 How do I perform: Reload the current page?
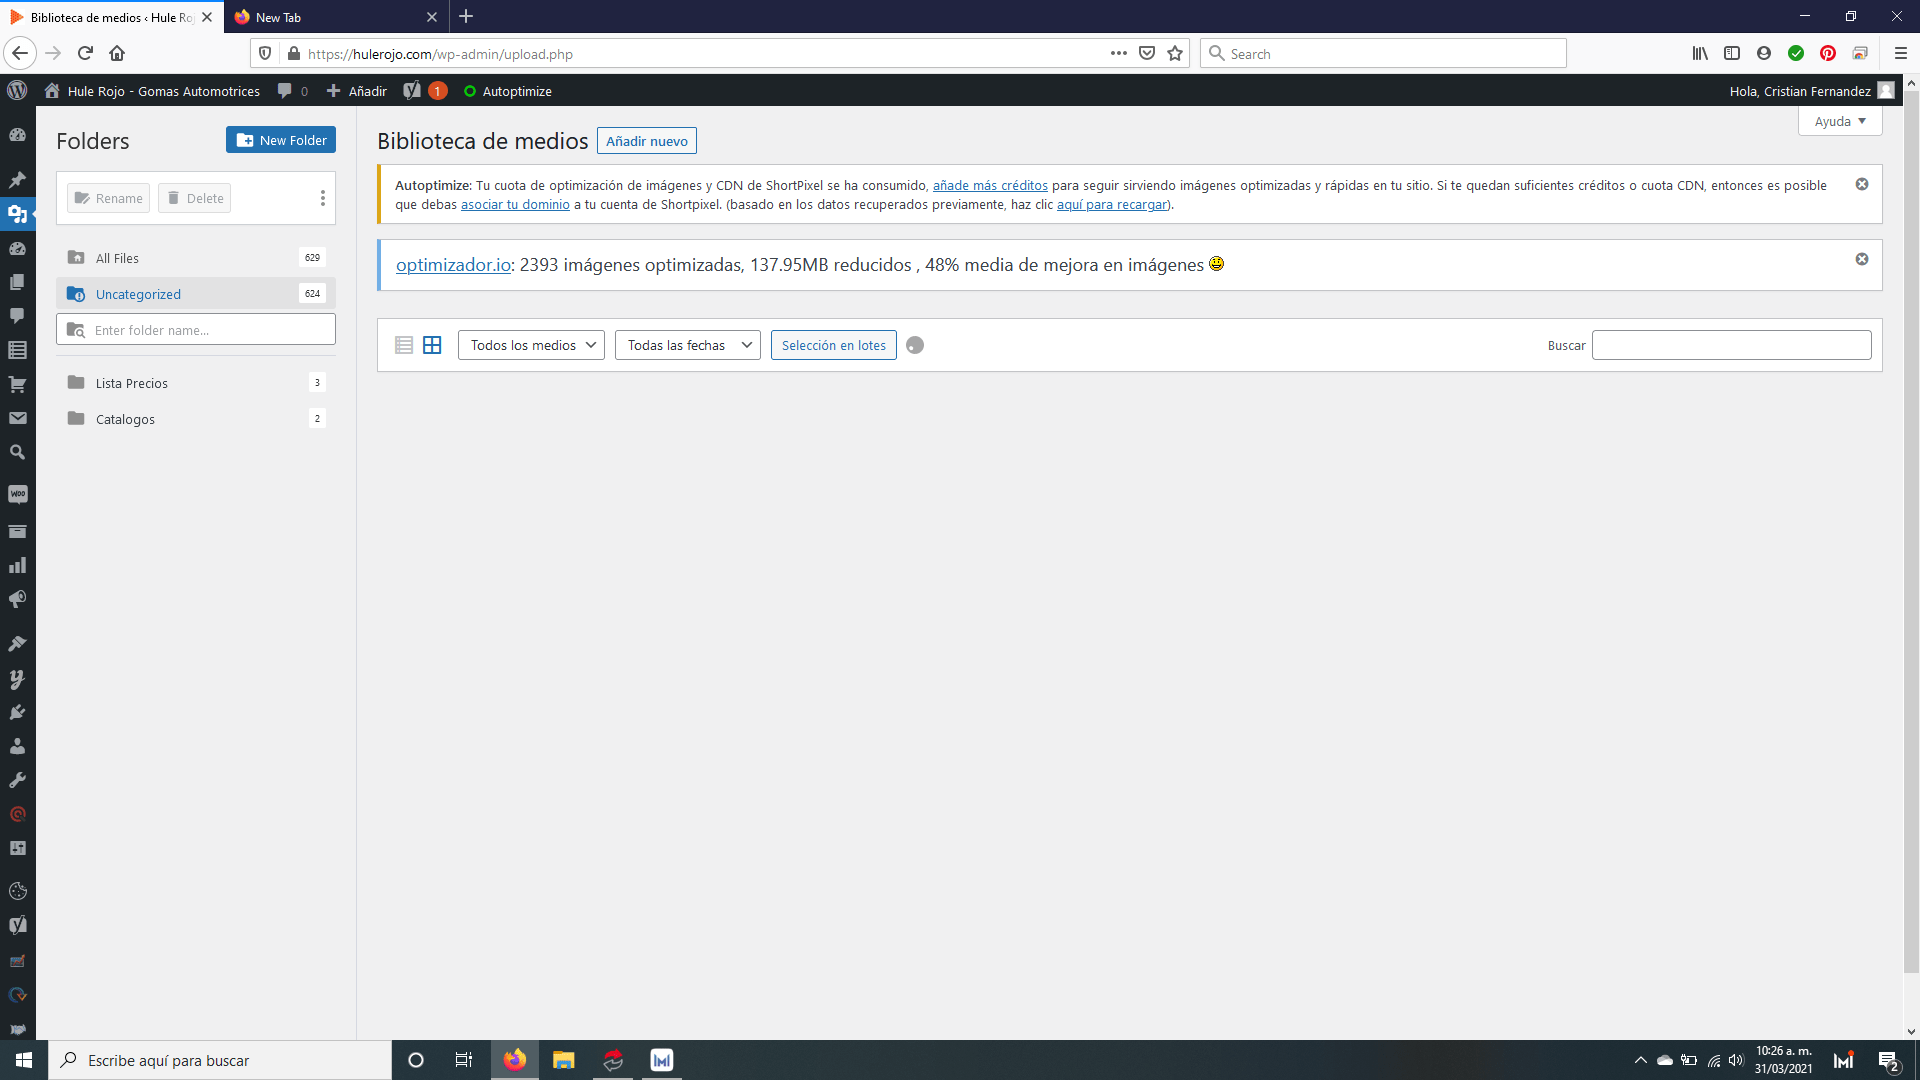click(x=85, y=53)
